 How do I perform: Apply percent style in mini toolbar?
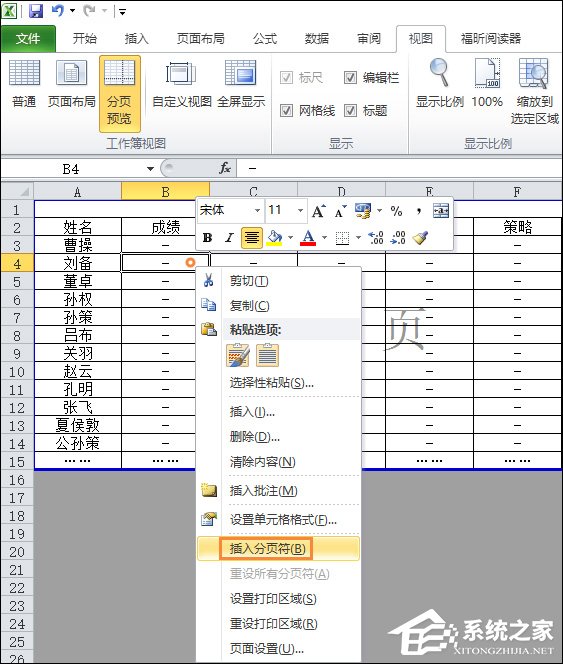coord(396,210)
